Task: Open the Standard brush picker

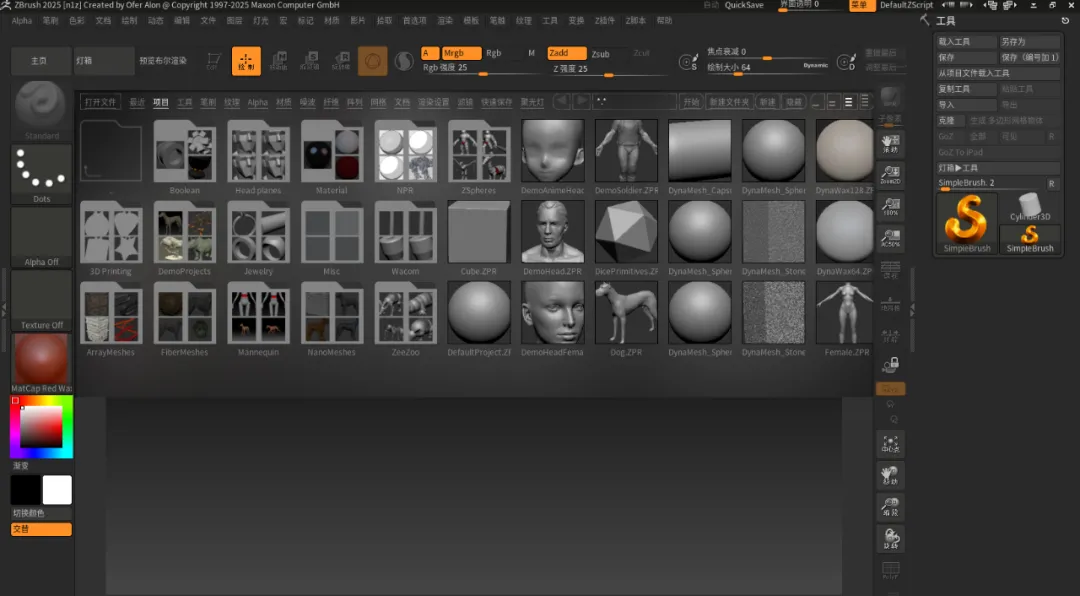Action: (41, 111)
